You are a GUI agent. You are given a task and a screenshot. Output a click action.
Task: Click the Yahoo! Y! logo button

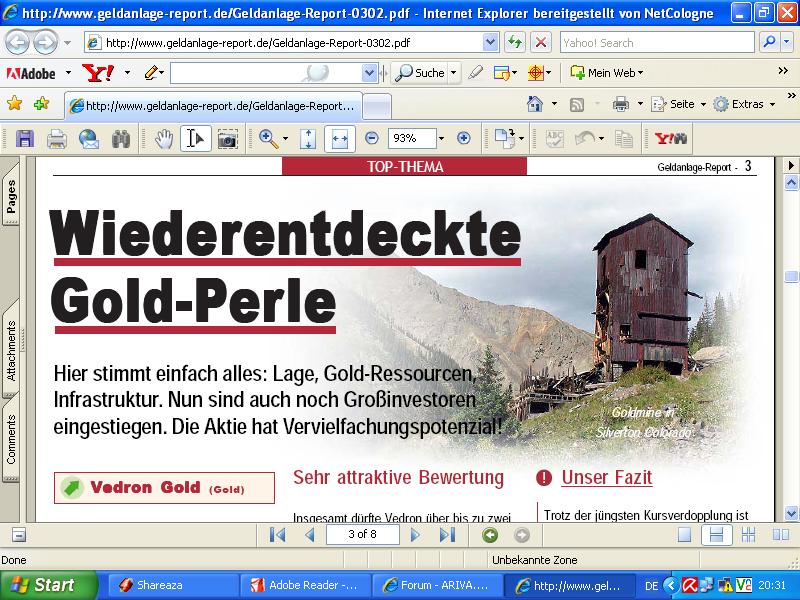[x=98, y=73]
